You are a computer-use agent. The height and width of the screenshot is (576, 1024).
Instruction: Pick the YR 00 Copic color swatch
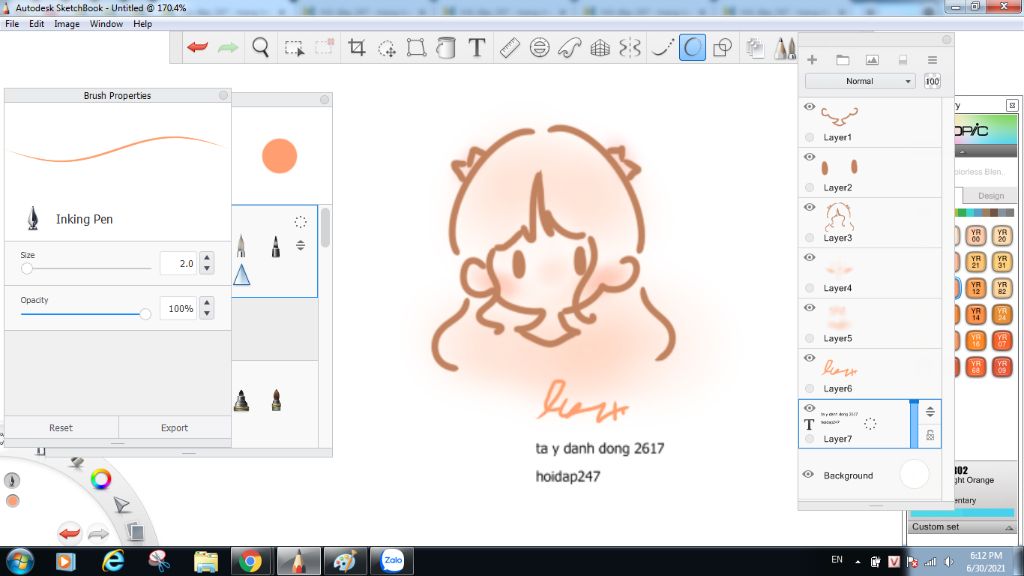click(976, 236)
